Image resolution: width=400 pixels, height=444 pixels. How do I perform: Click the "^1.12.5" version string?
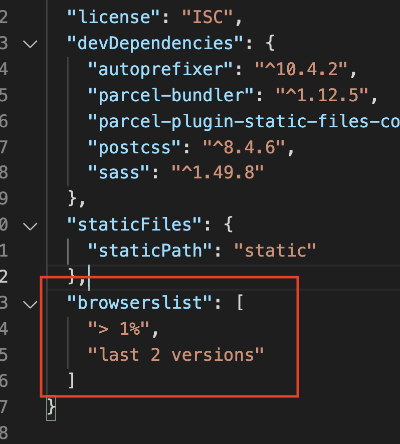pos(322,95)
